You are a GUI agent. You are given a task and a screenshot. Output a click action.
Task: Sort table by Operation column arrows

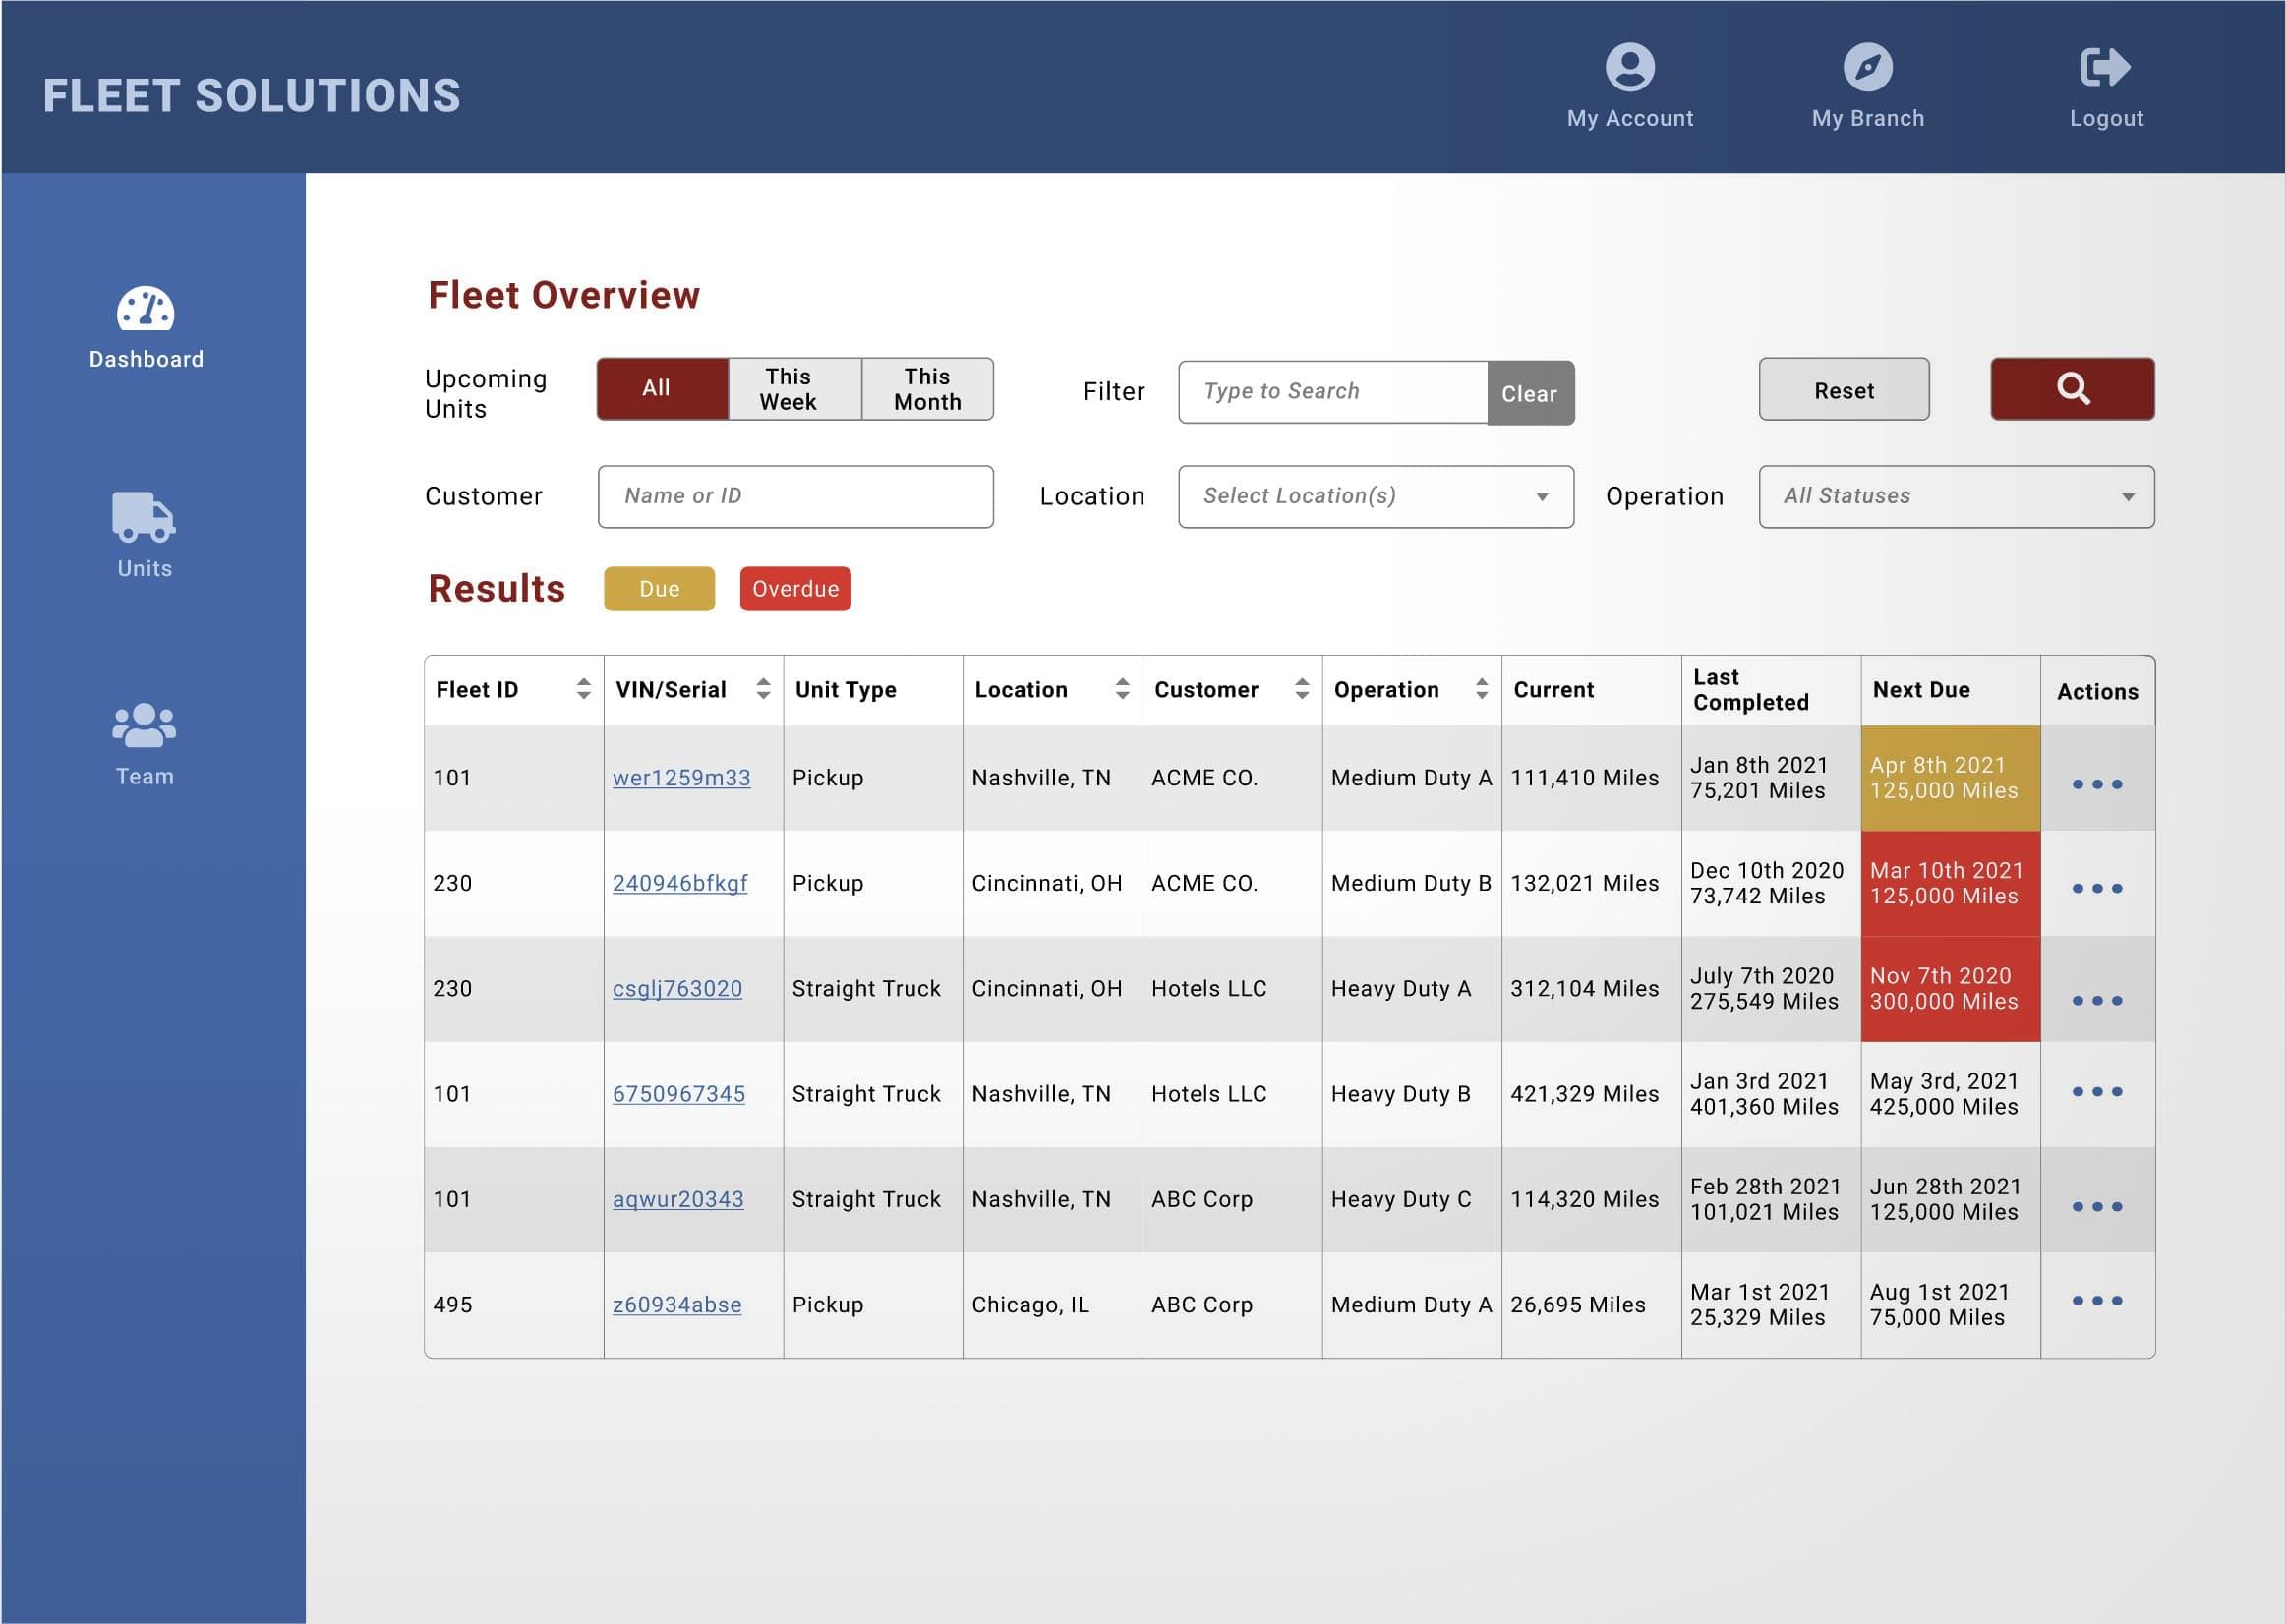click(x=1482, y=688)
